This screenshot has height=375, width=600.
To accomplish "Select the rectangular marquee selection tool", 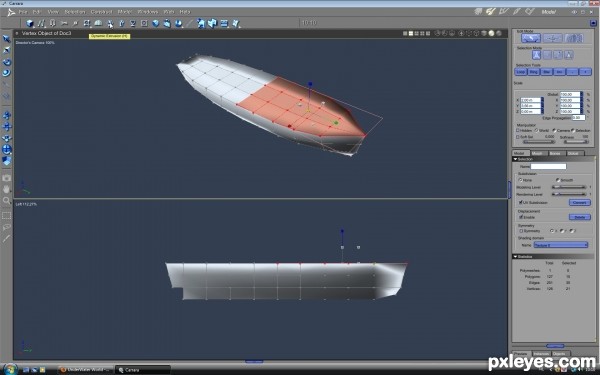I will tap(7, 215).
